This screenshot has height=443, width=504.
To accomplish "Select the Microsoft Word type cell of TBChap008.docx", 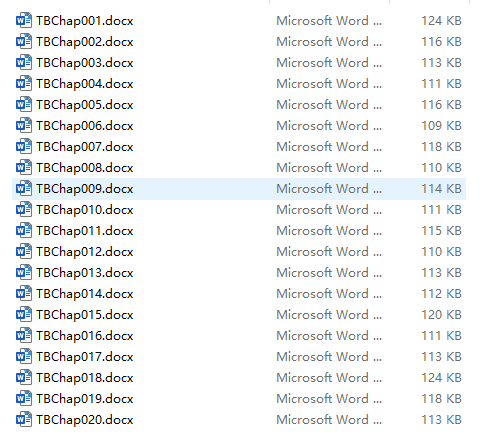I will point(329,168).
